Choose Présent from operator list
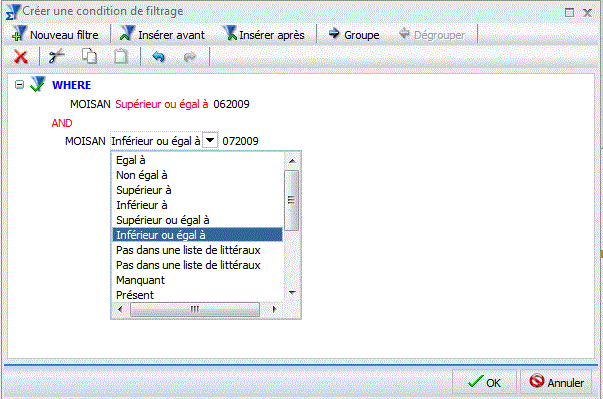This screenshot has height=399, width=603. tap(198, 295)
